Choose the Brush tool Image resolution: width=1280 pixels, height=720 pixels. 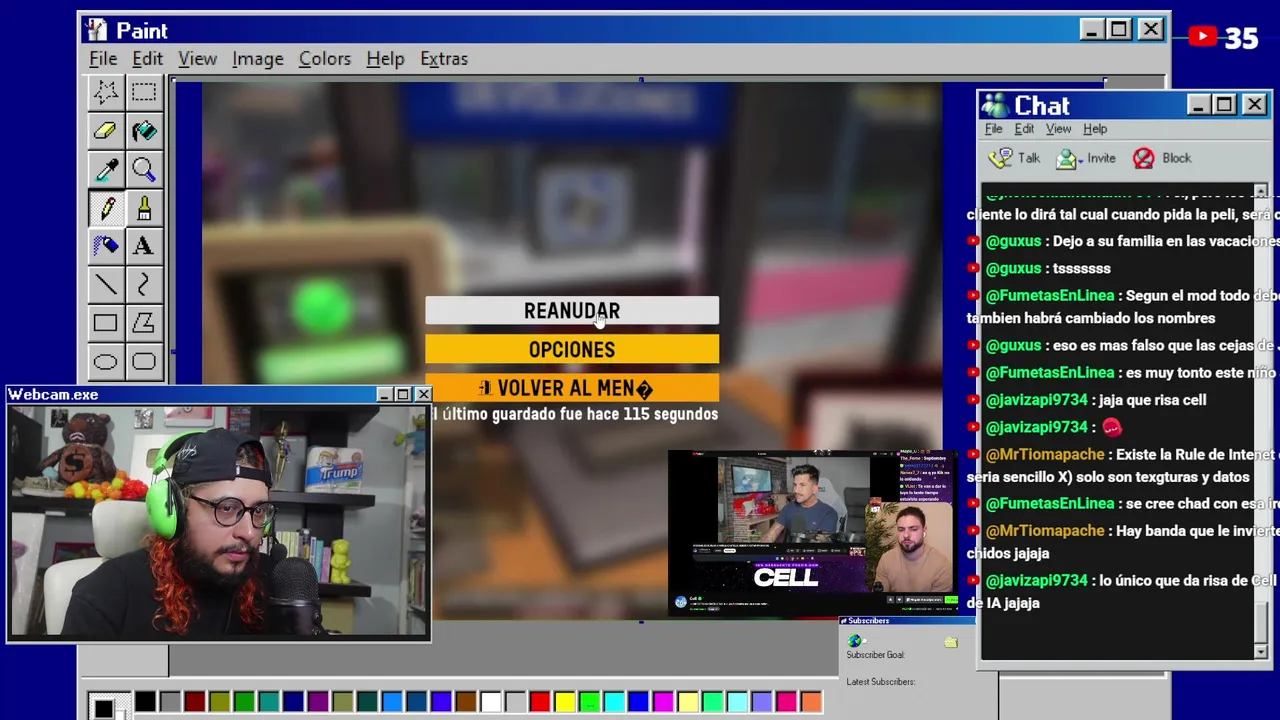143,208
